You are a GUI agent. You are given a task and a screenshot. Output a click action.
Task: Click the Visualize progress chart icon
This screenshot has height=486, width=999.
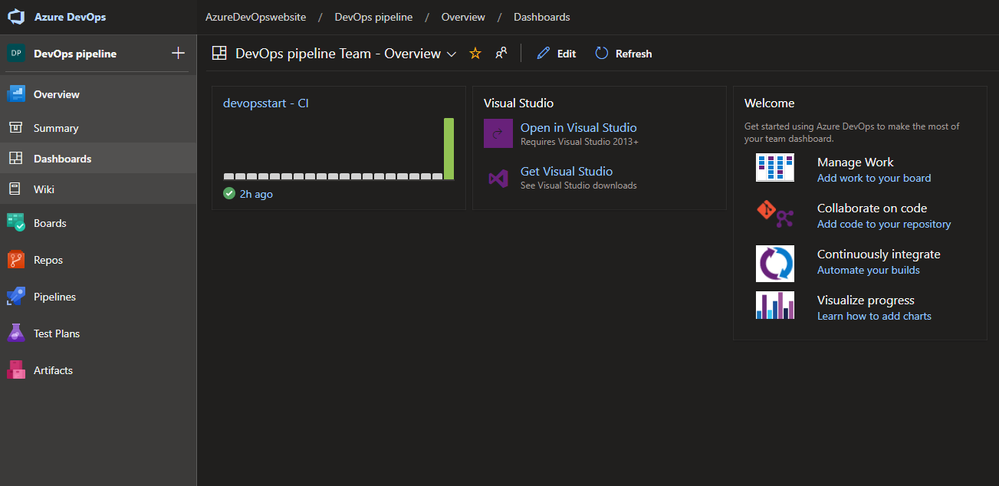[775, 305]
